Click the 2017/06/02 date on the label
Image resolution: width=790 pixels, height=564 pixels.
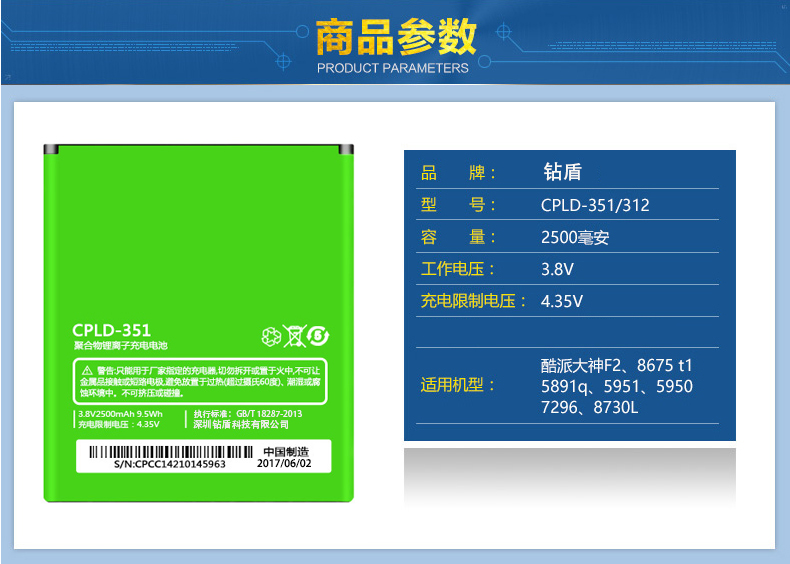(286, 464)
